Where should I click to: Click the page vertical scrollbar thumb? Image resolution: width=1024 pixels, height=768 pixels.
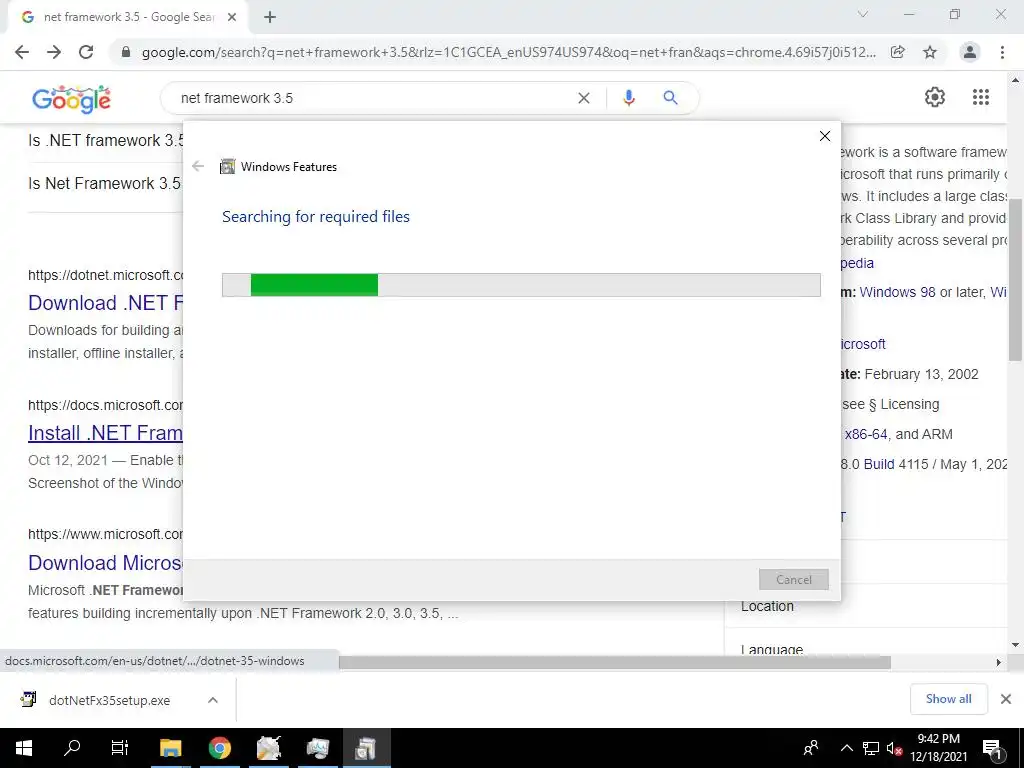click(1015, 280)
